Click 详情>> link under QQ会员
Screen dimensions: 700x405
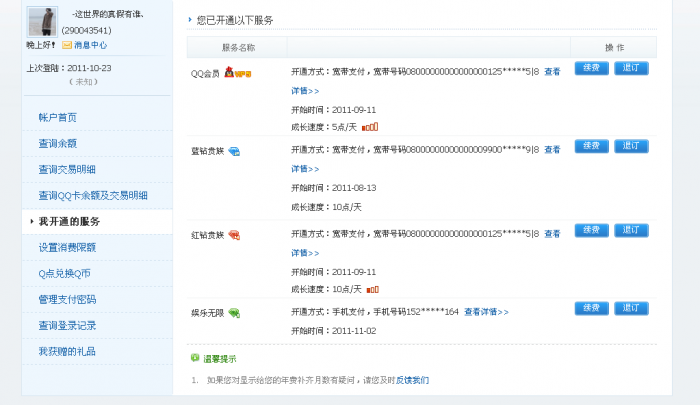pos(305,91)
